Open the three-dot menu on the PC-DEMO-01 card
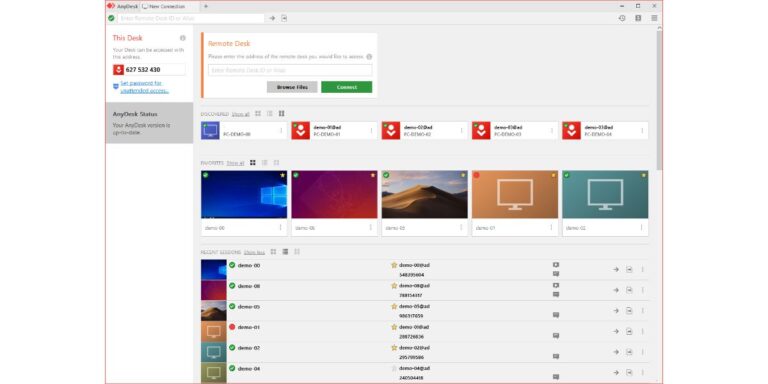The height and width of the screenshot is (384, 768). tap(371, 131)
